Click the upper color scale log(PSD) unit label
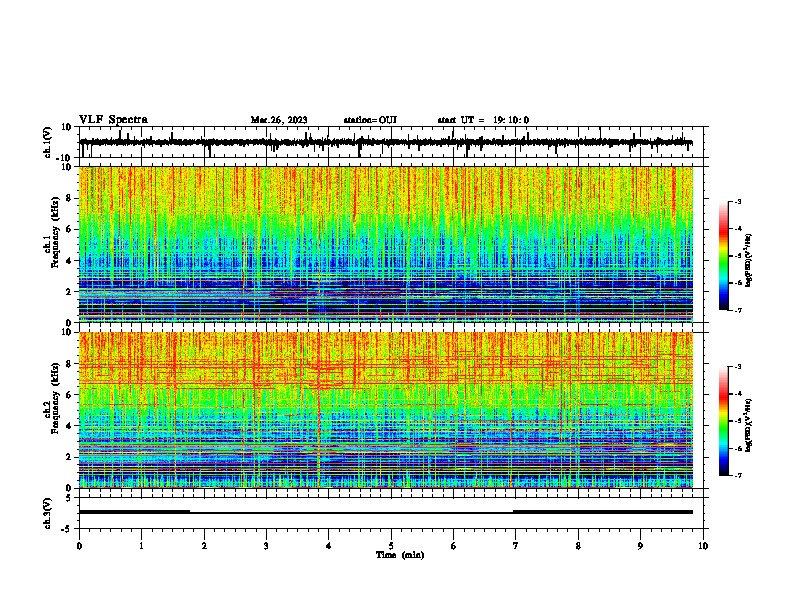This screenshot has height=612, width=792. click(749, 260)
